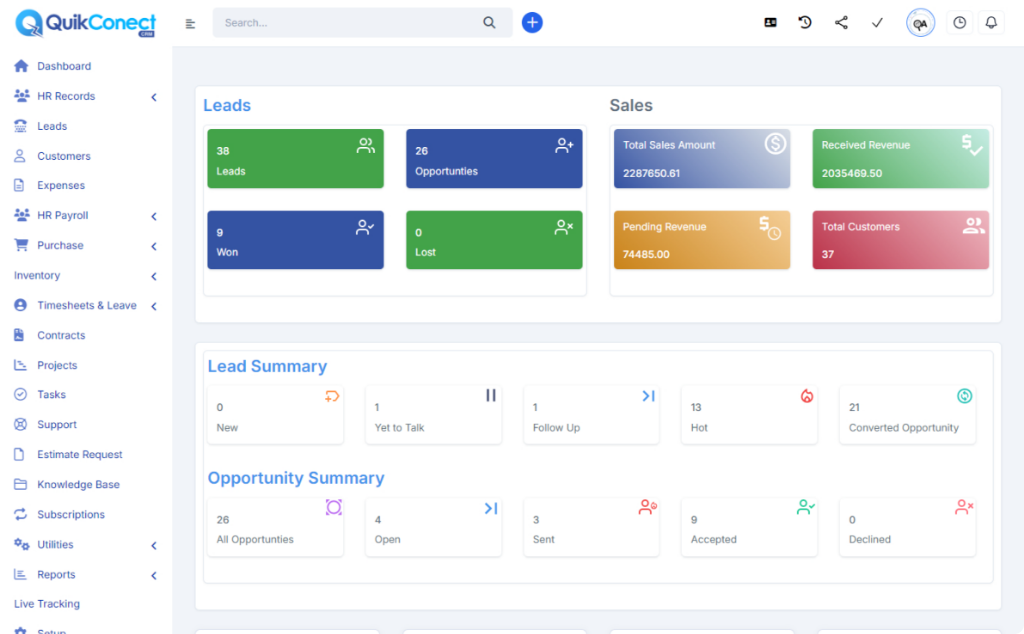
Task: Click the Subscriptions refresh icon
Action: [x=20, y=514]
